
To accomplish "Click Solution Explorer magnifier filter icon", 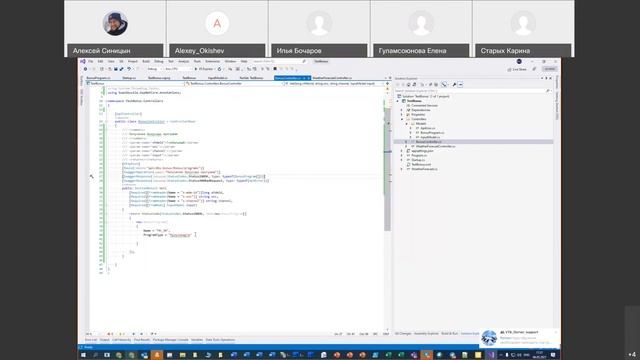I will (444, 84).
